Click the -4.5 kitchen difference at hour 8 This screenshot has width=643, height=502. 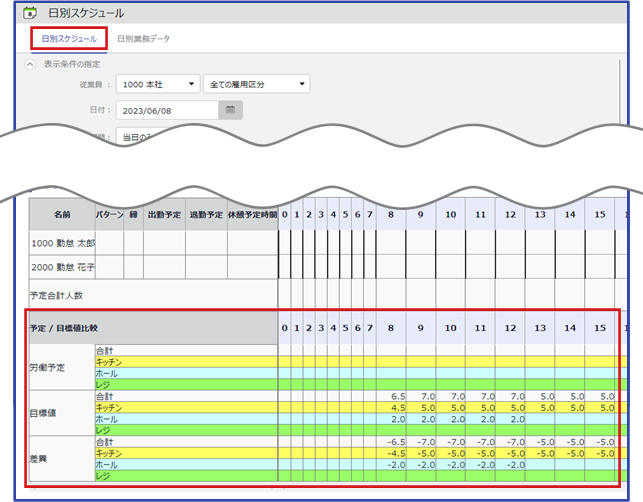pyautogui.click(x=396, y=454)
